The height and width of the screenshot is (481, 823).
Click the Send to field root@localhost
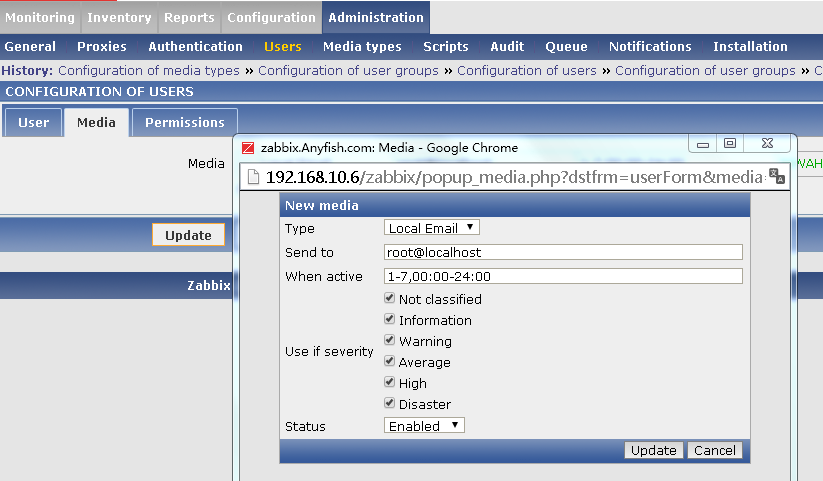tap(563, 252)
